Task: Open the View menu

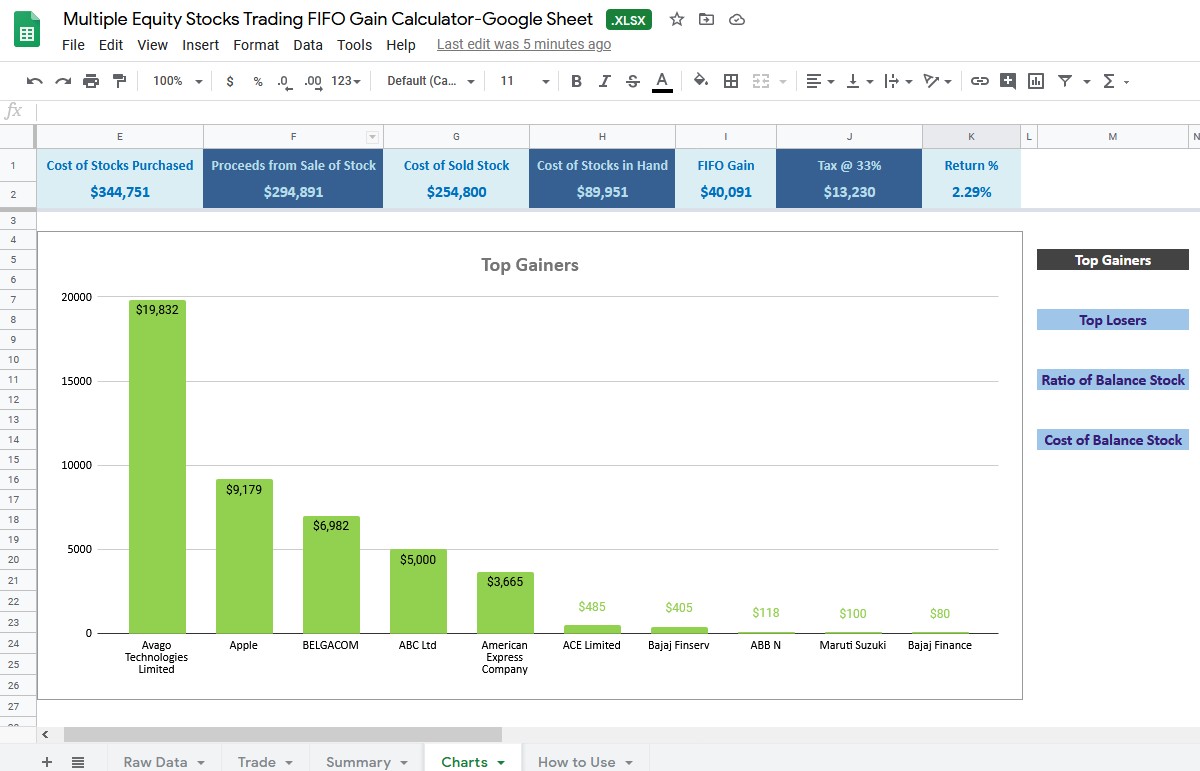Action: click(152, 45)
